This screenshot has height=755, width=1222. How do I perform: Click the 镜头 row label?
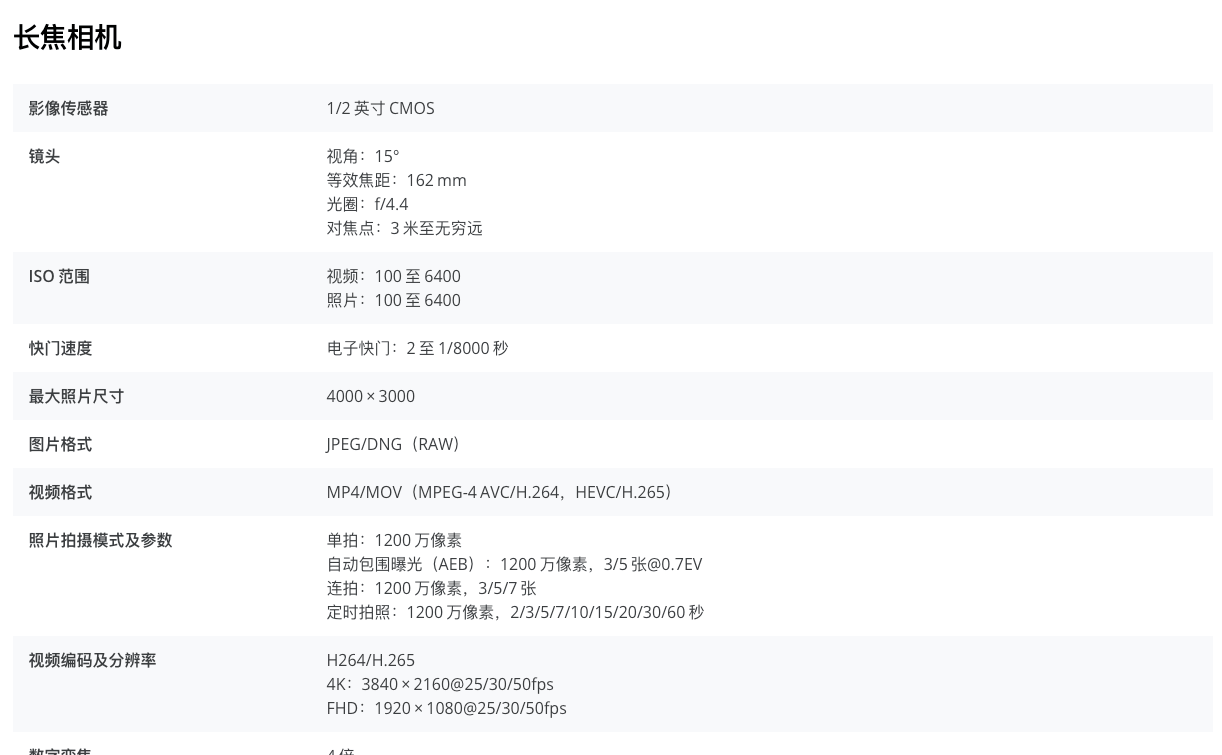point(44,156)
